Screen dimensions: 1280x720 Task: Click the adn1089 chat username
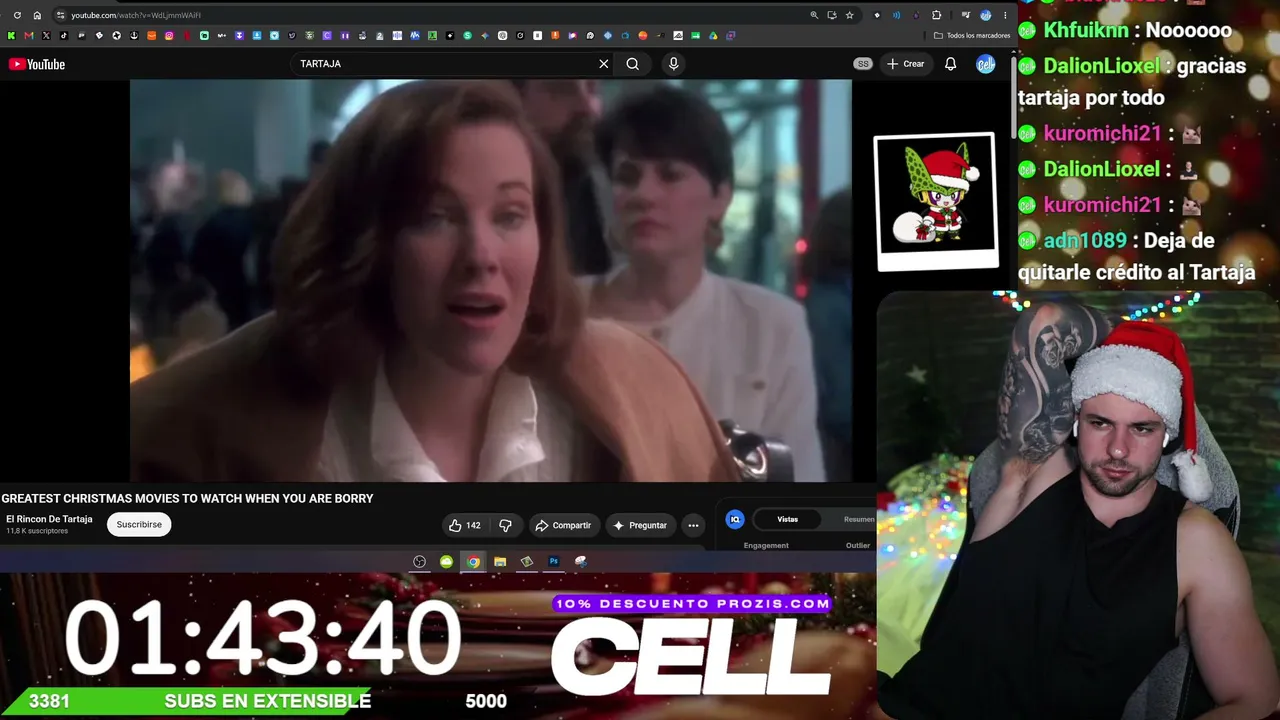click(1085, 241)
